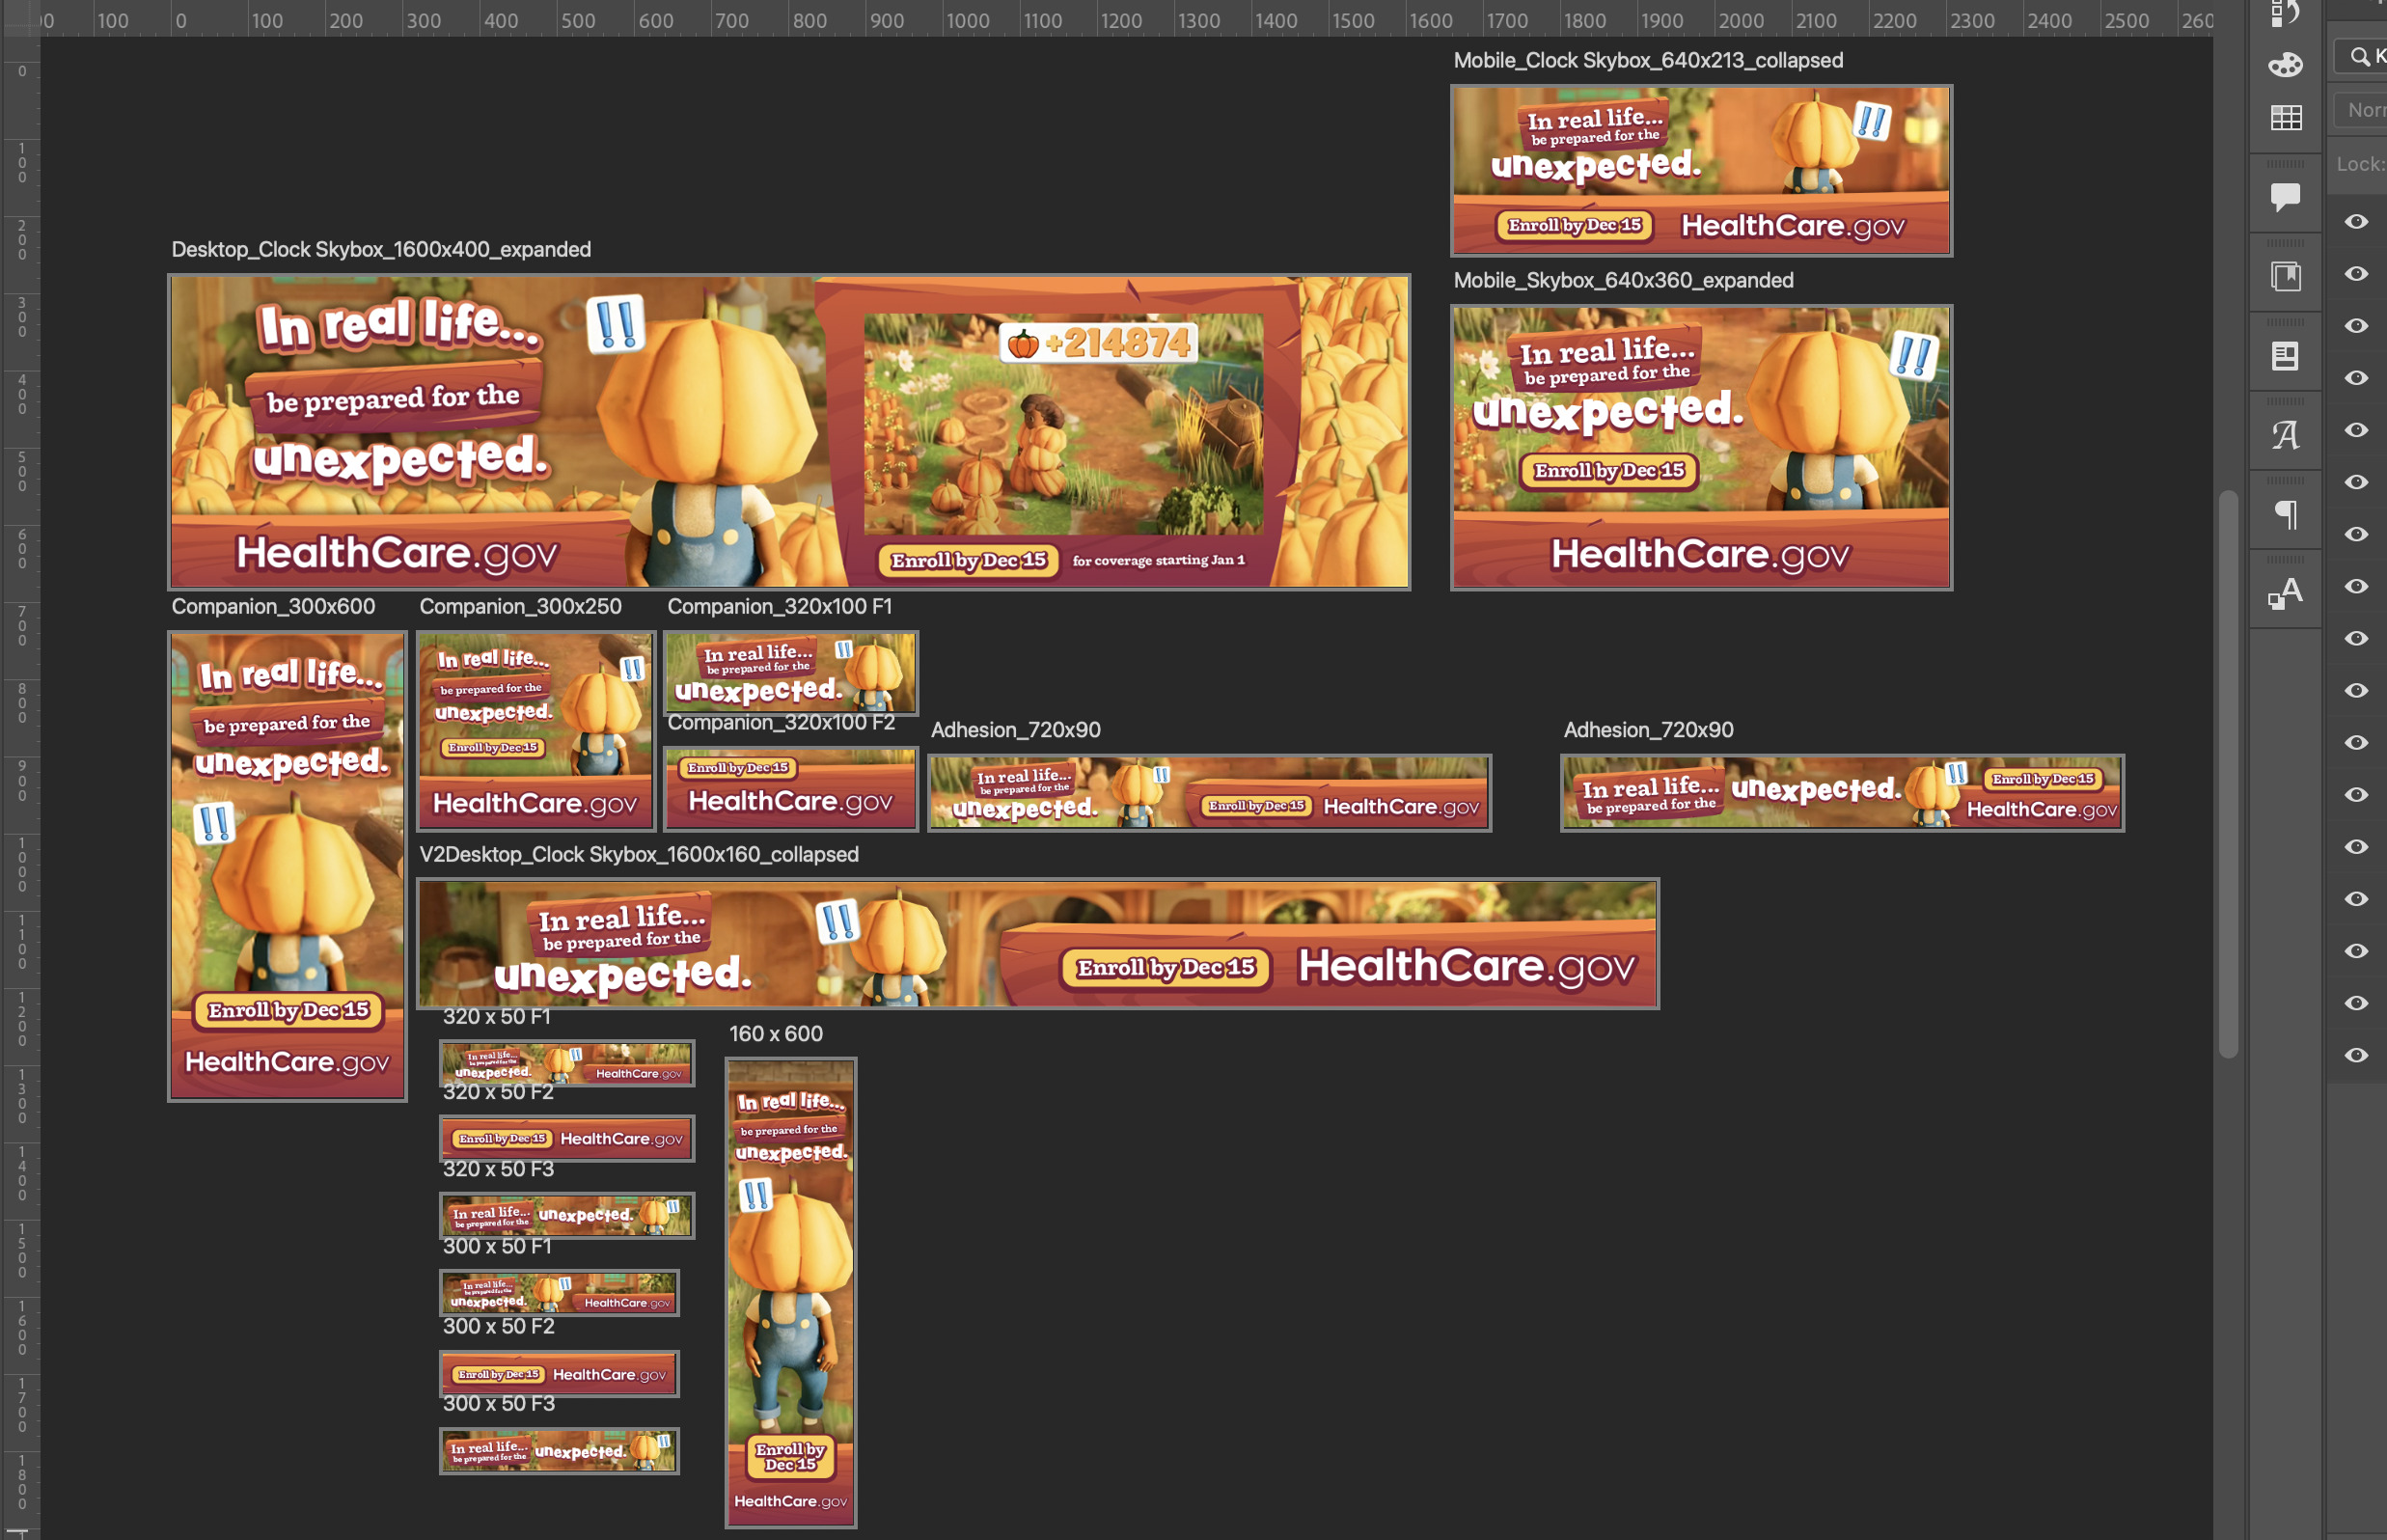Open the Libraries panel

click(x=2285, y=275)
